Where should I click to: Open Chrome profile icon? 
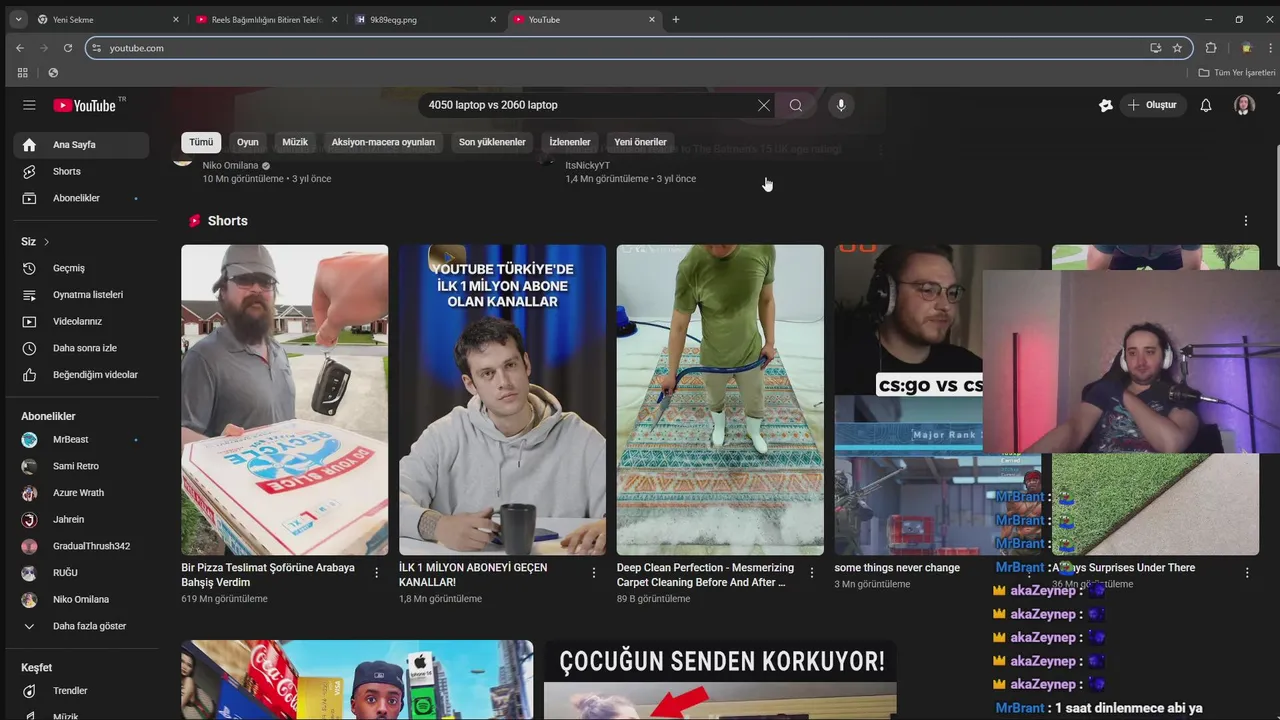(1246, 48)
